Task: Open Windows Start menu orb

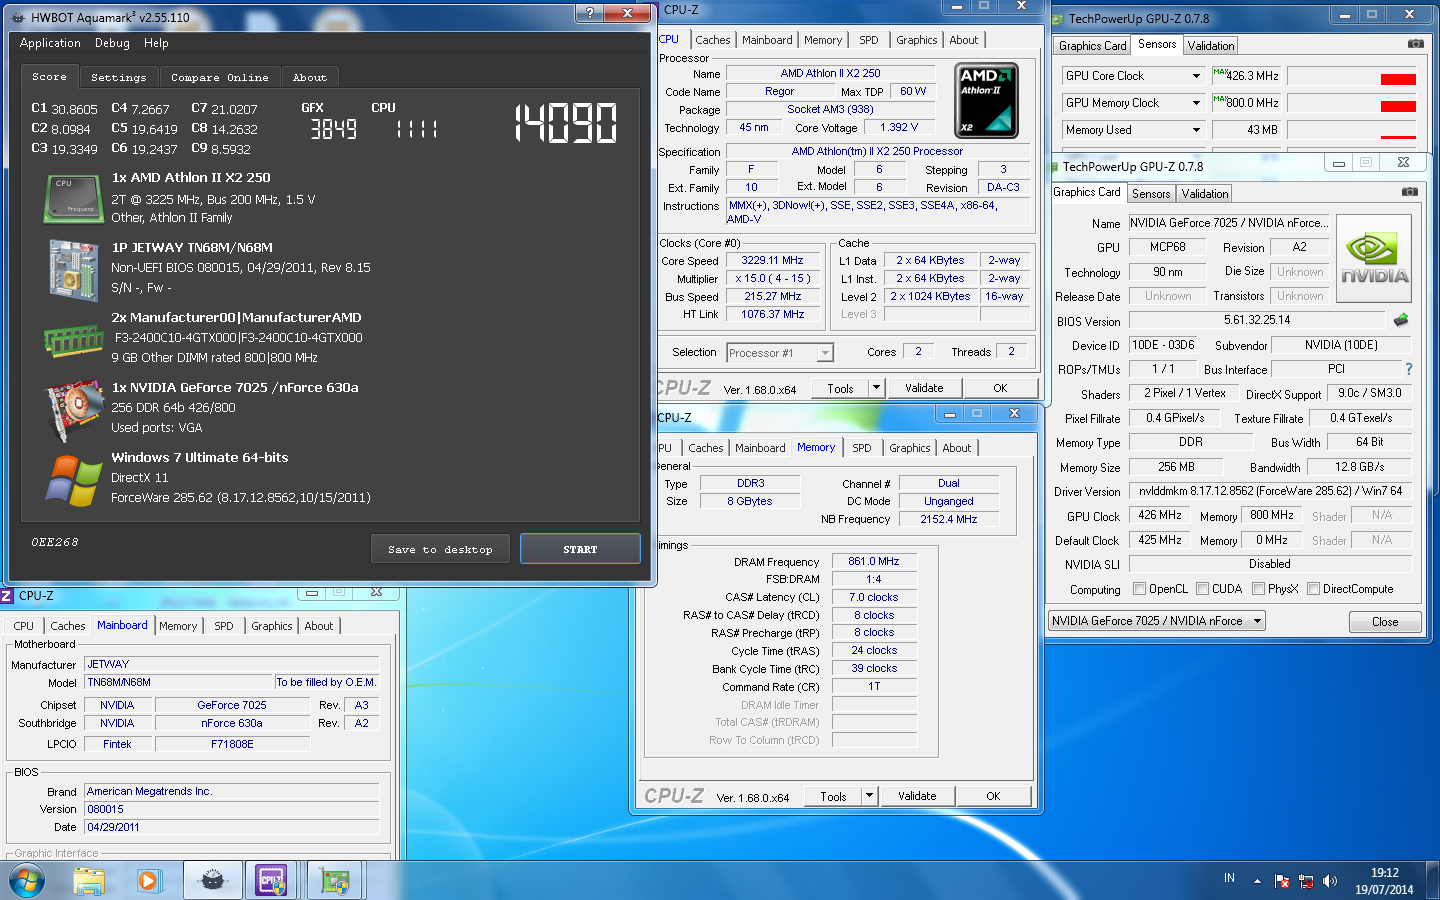Action: (x=27, y=881)
